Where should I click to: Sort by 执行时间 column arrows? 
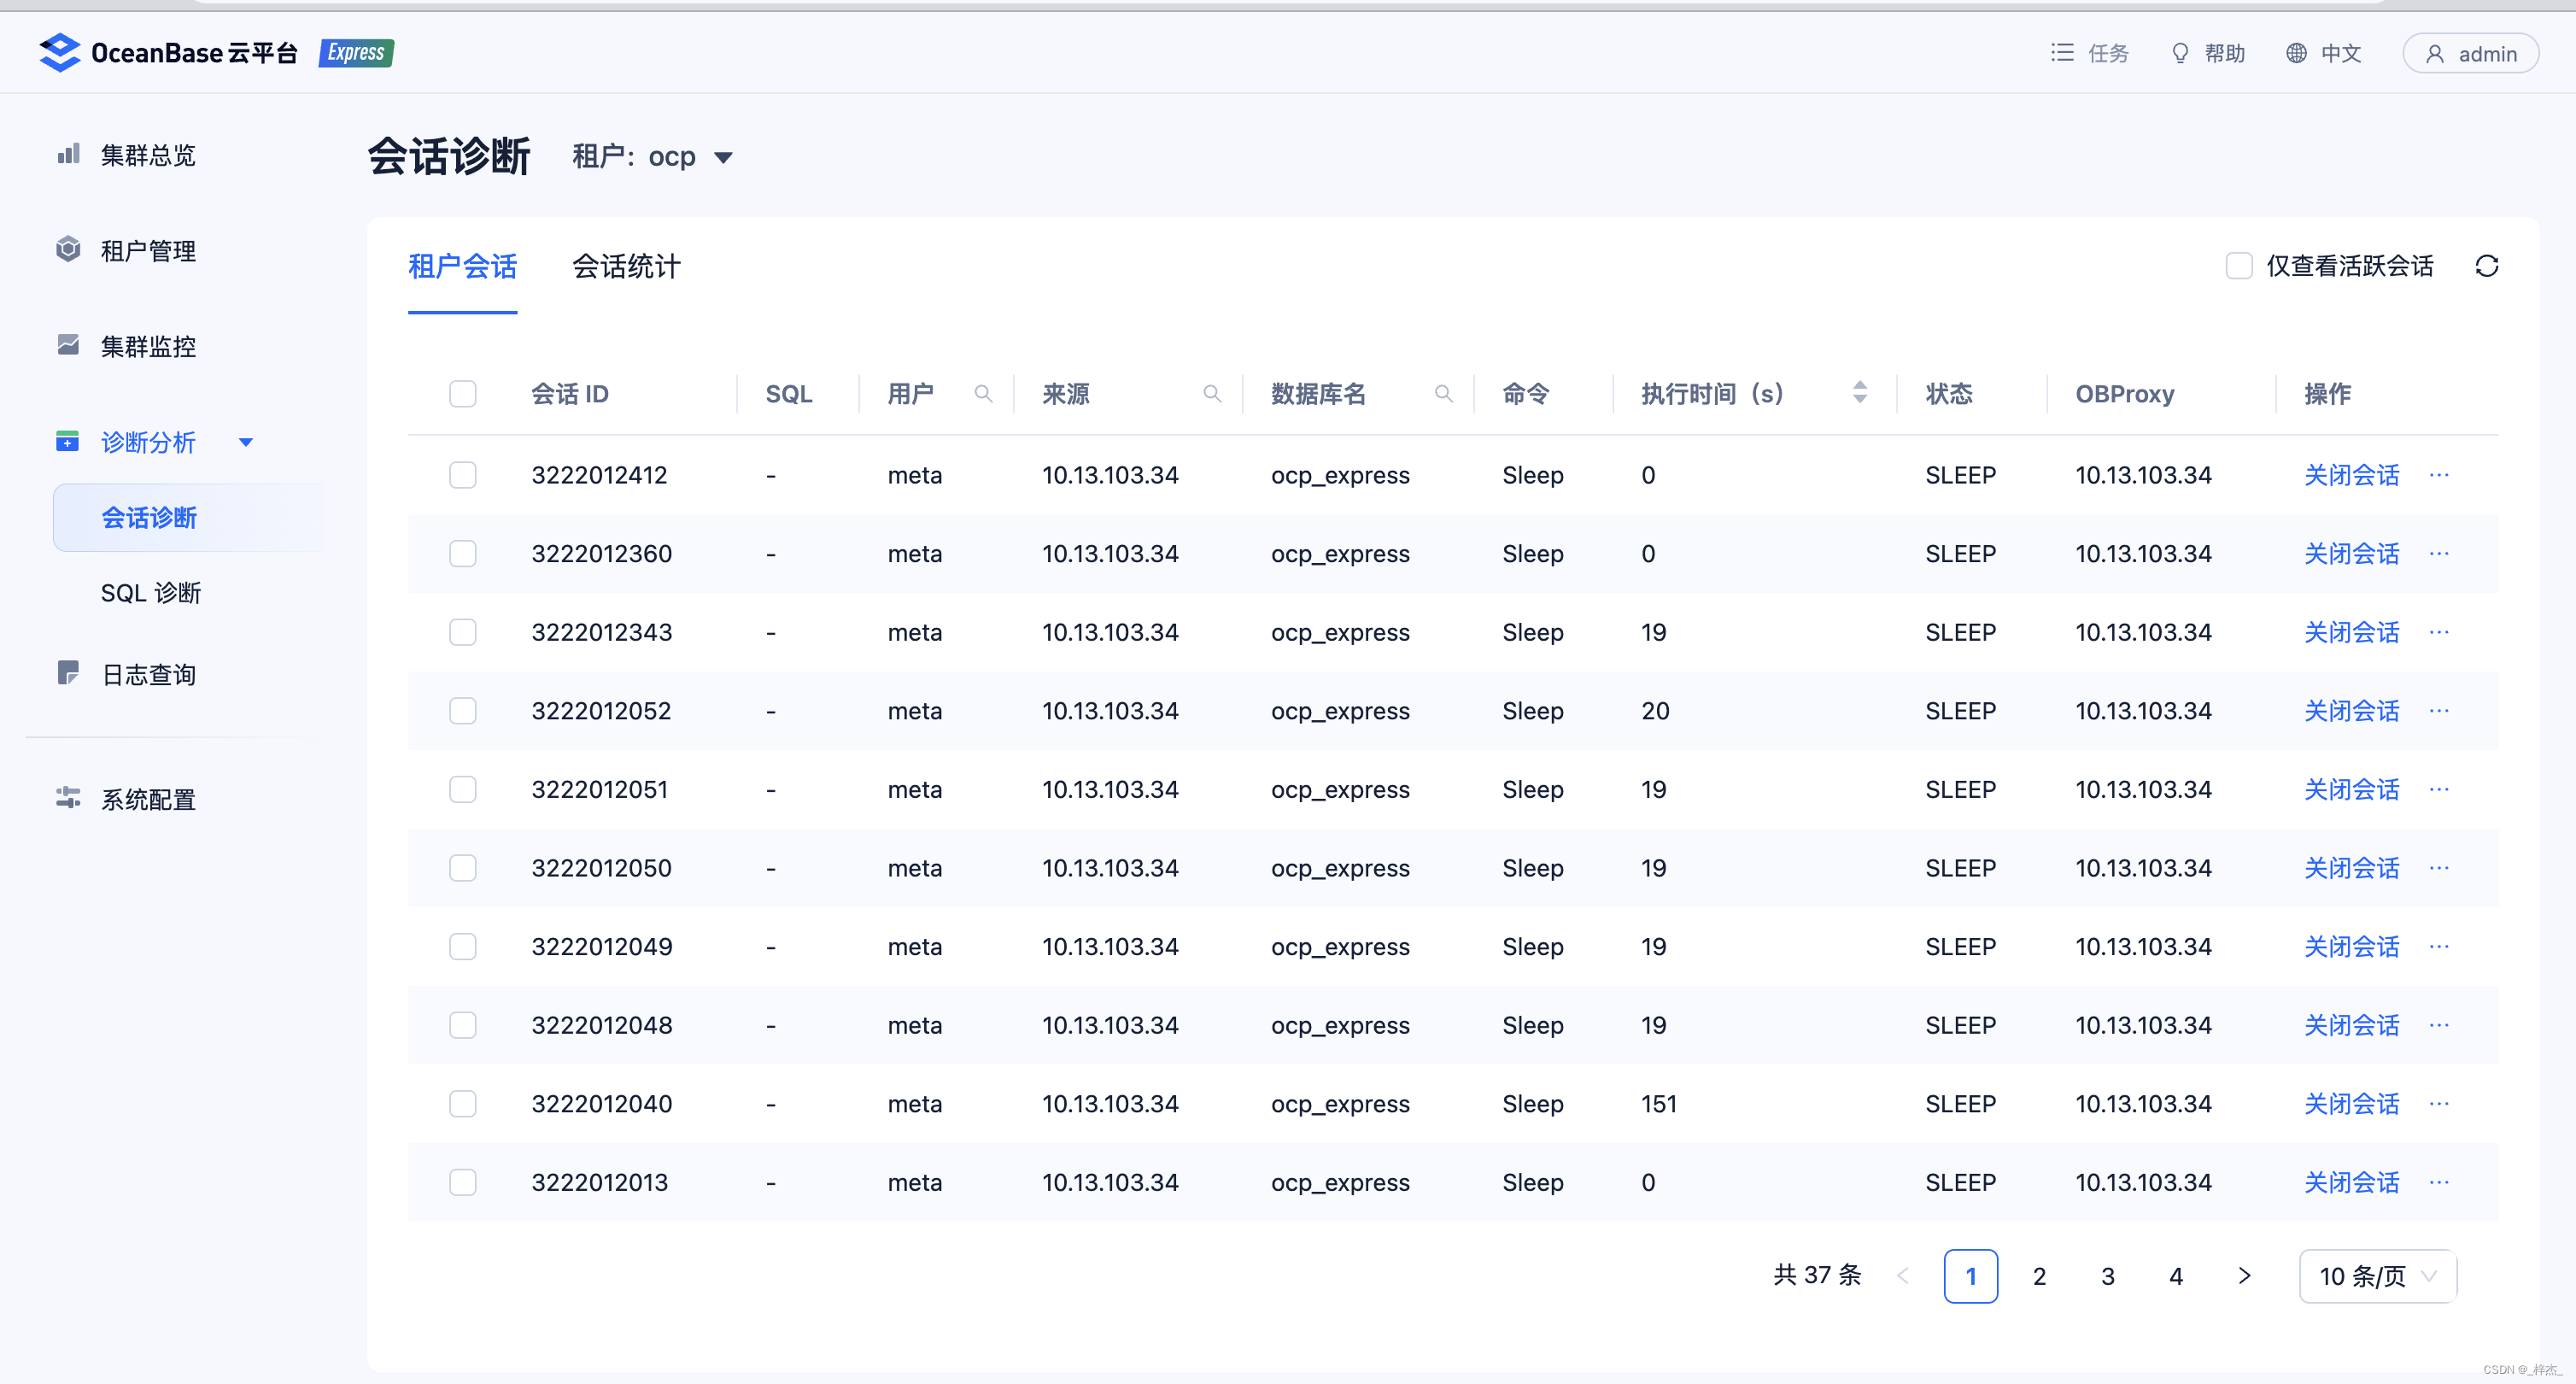(x=1859, y=393)
